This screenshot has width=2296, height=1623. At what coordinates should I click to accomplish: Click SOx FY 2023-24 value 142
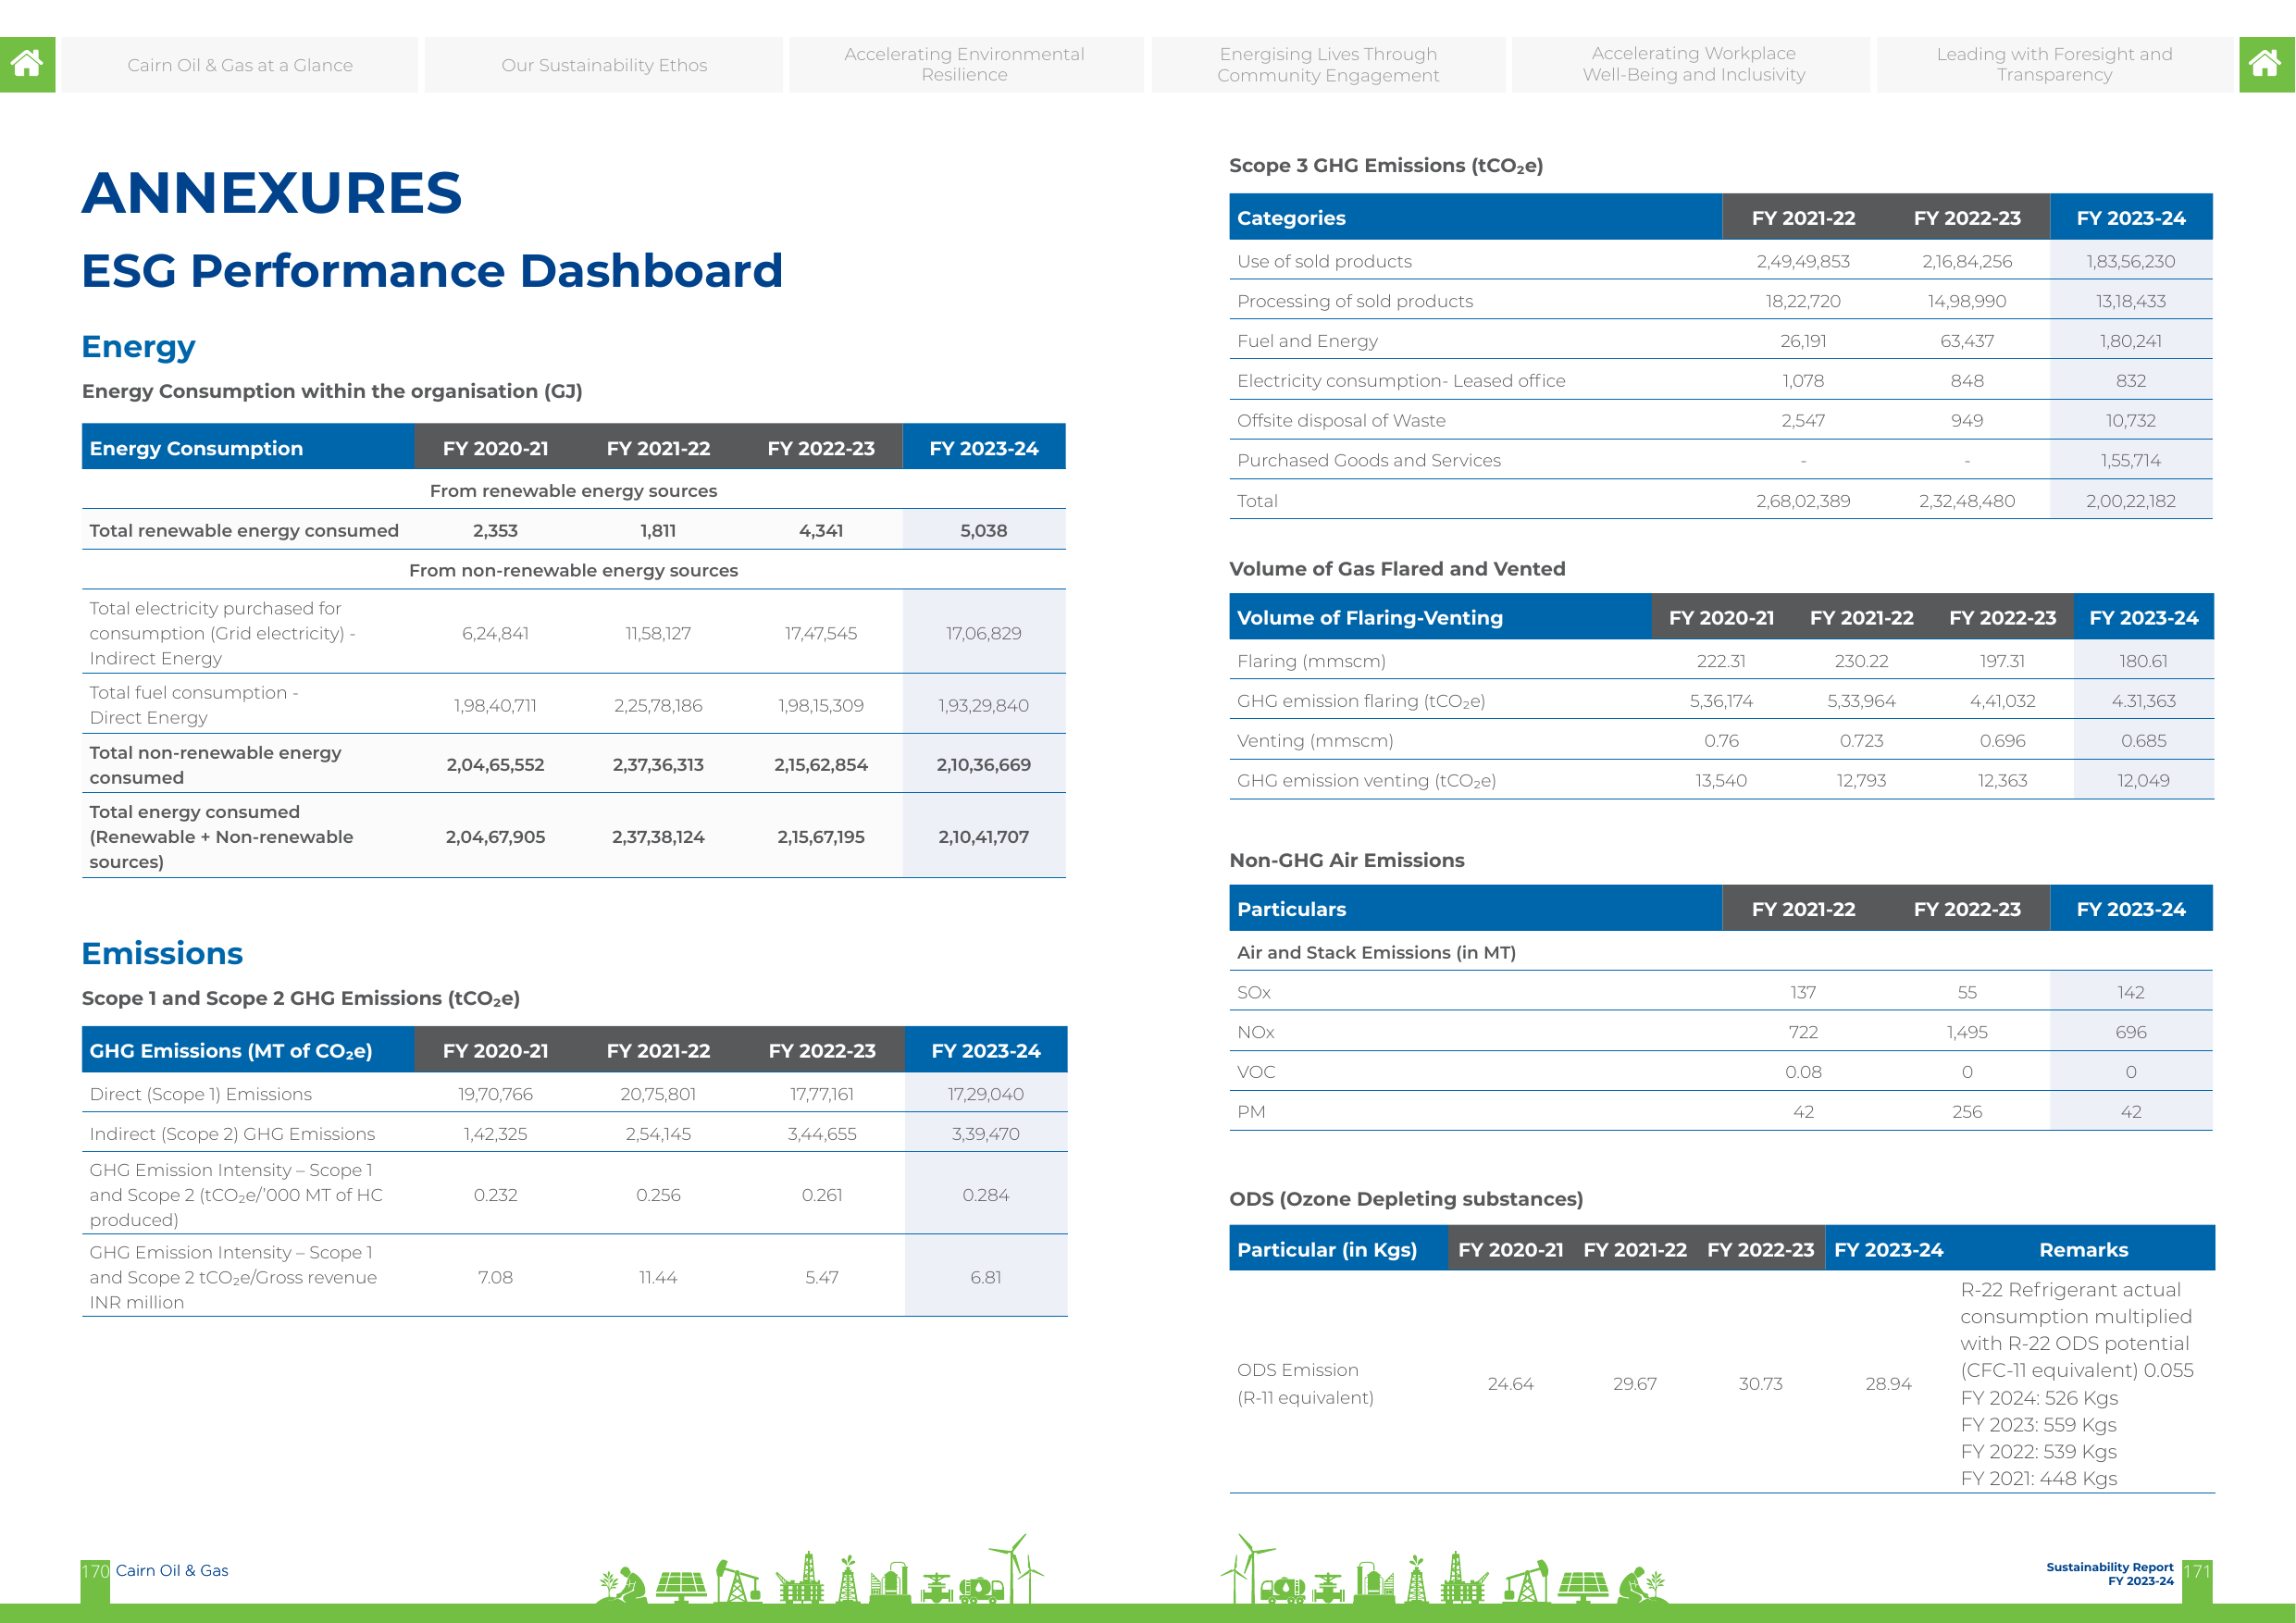point(2131,992)
